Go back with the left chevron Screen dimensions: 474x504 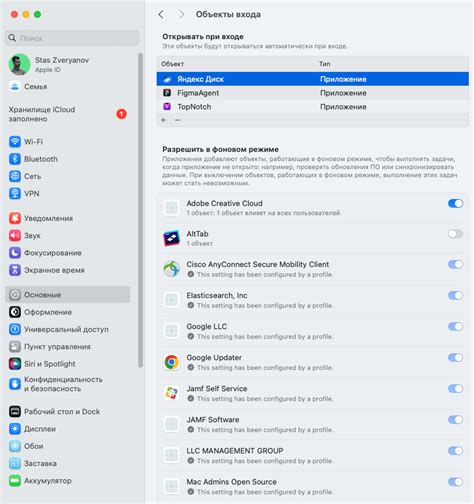[161, 14]
